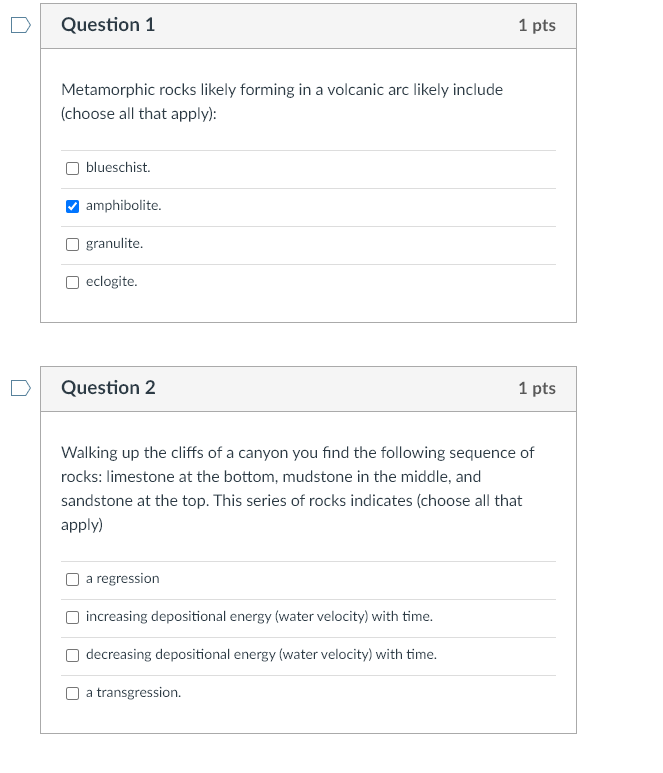Flag Question 2 using the flag icon
663x773 pixels.
point(22,387)
